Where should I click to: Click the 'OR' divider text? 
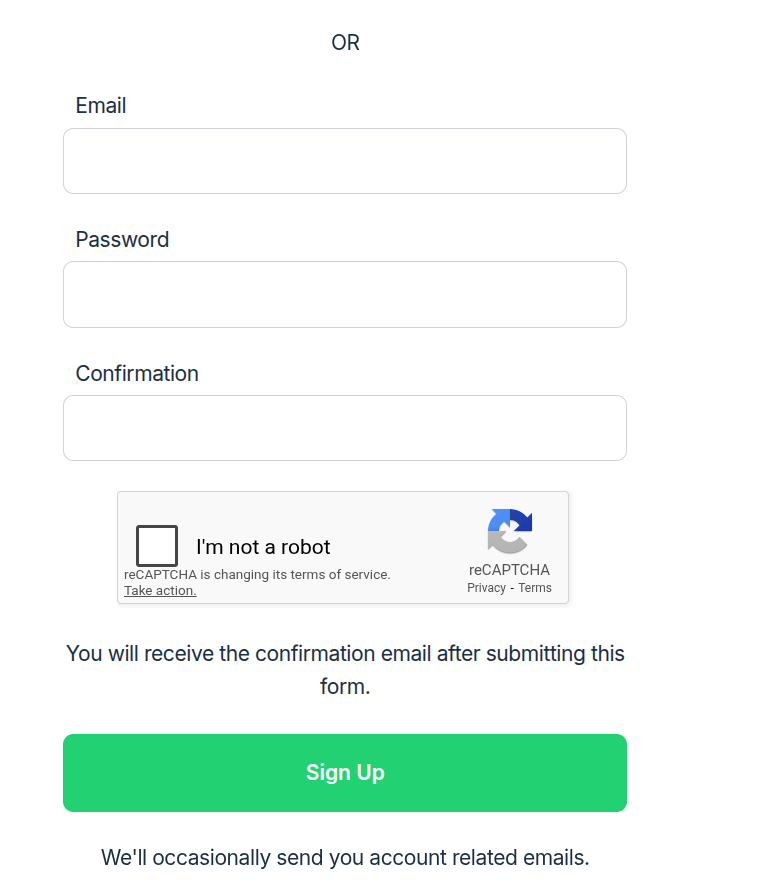tap(345, 43)
